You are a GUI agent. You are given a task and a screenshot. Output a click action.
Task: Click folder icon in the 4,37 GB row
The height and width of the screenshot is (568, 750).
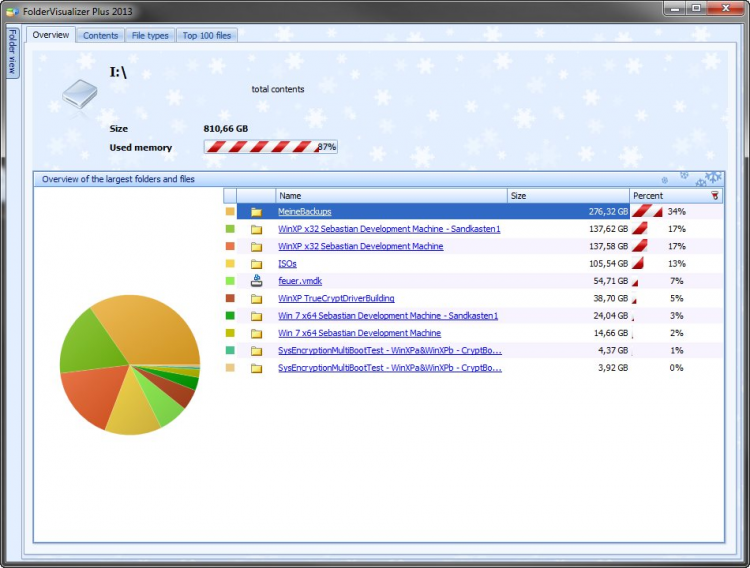[x=256, y=351]
